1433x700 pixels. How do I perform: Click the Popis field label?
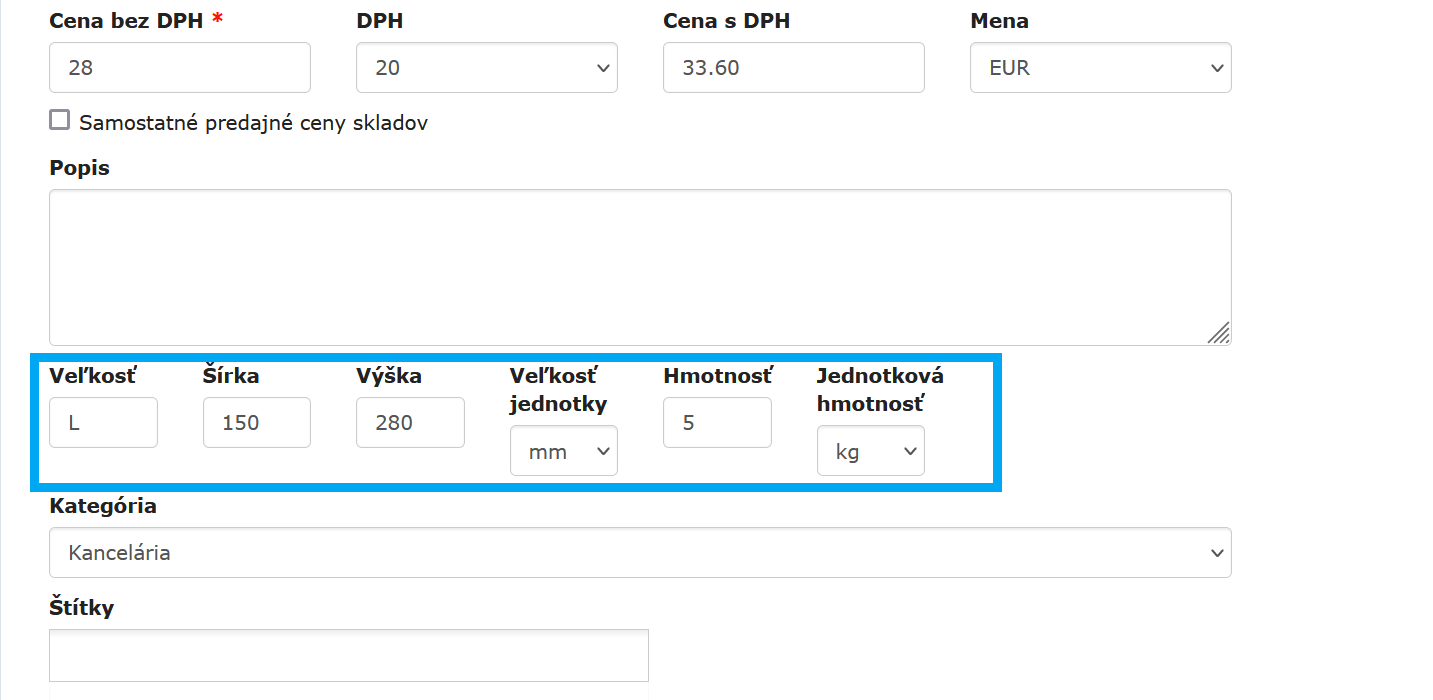click(x=79, y=168)
